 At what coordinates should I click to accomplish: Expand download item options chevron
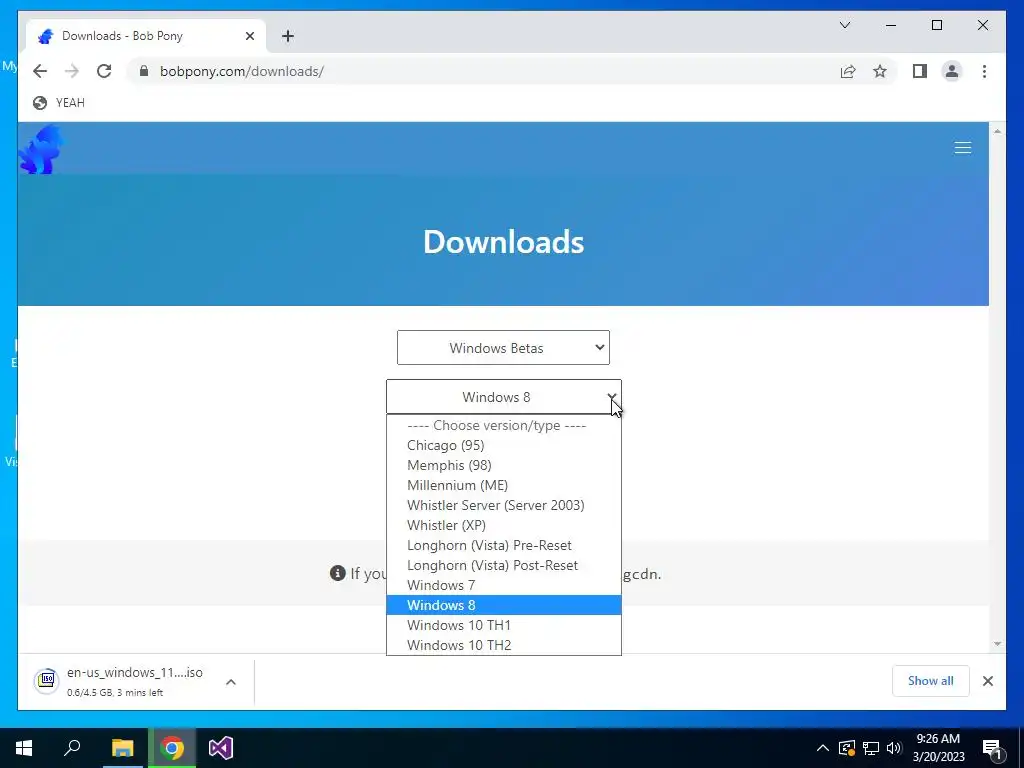[231, 682]
